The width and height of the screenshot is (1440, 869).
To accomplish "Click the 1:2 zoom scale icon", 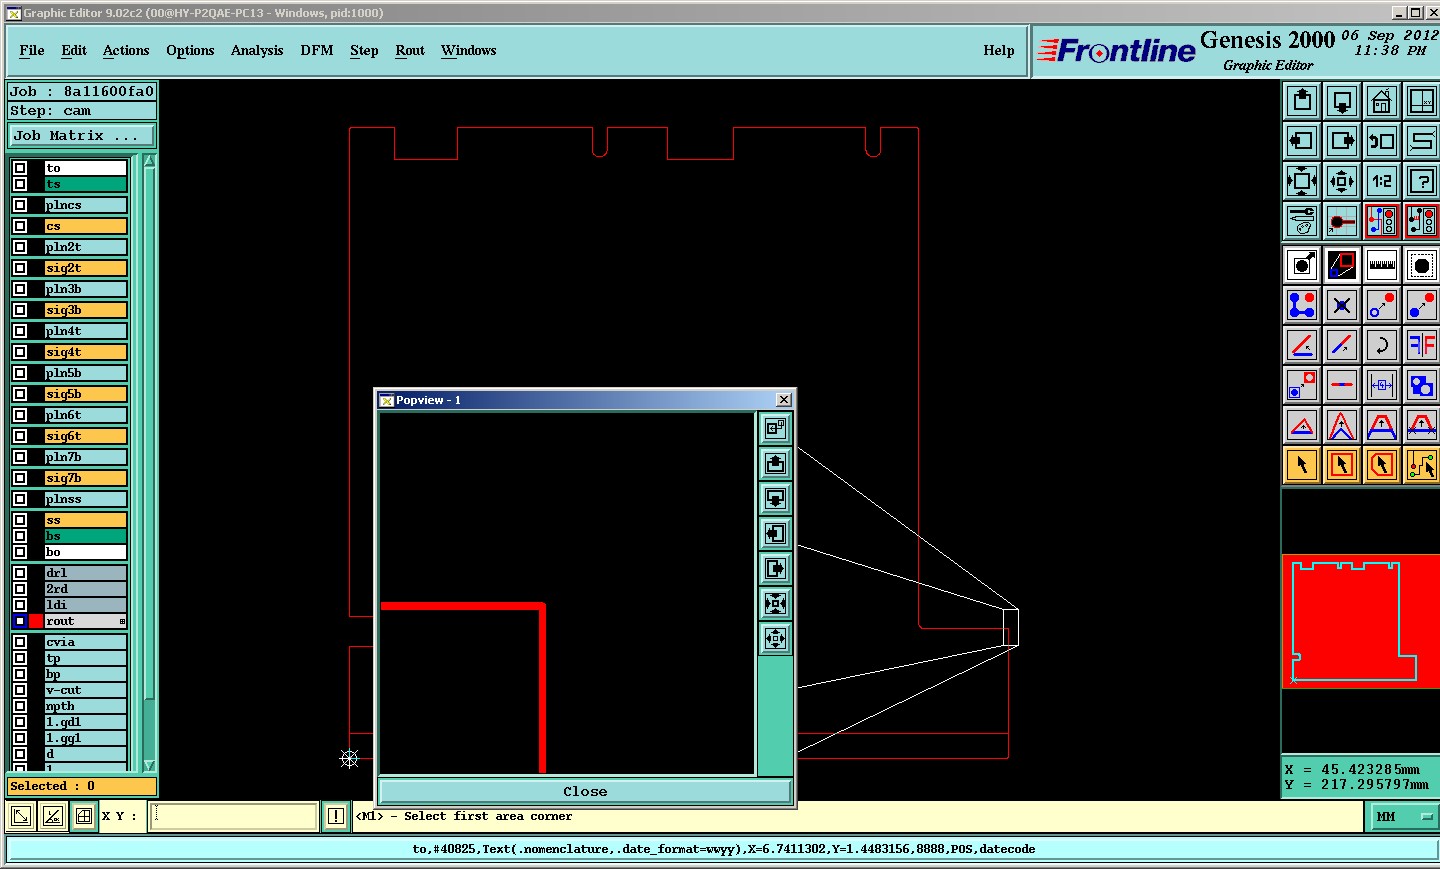I will (x=1382, y=181).
